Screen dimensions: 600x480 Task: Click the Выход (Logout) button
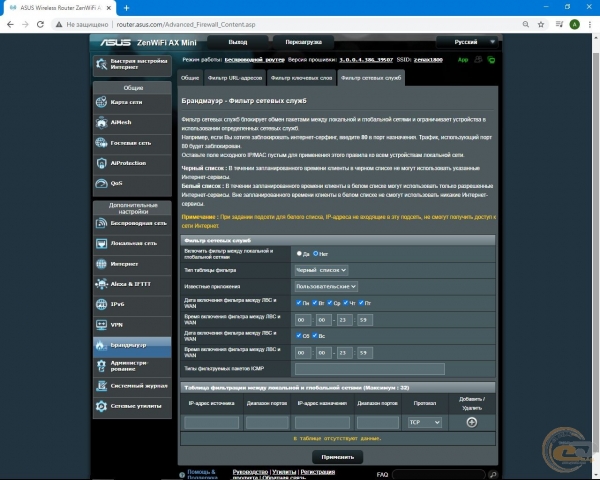coord(238,42)
